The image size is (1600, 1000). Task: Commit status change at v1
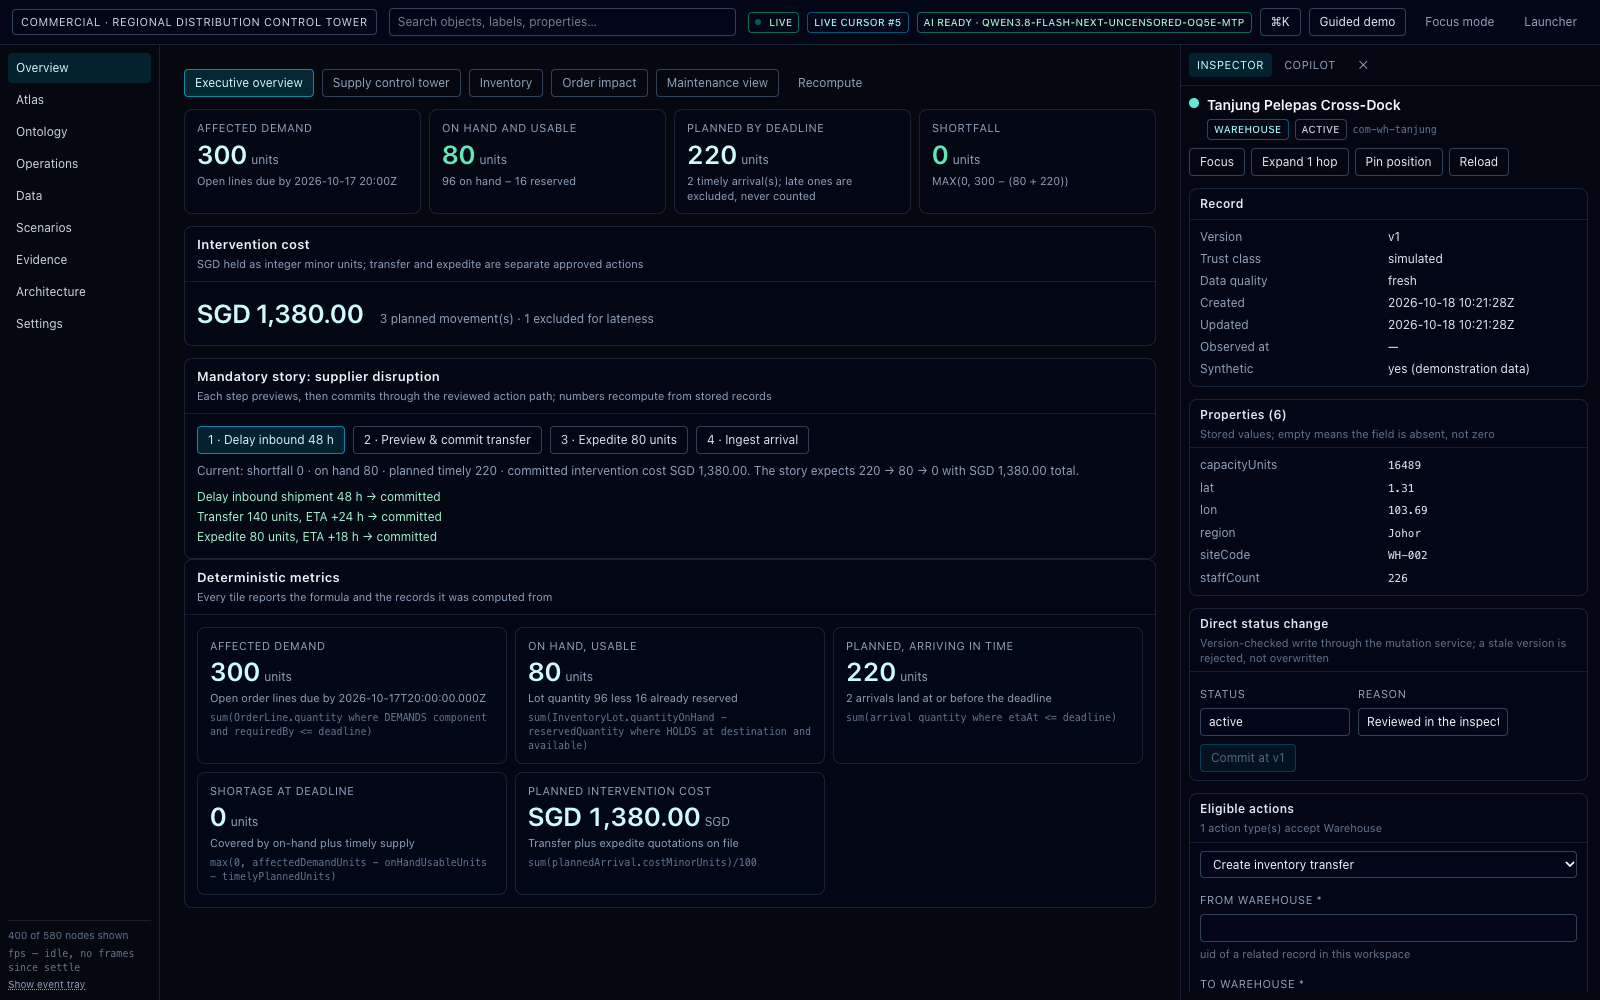(x=1248, y=758)
